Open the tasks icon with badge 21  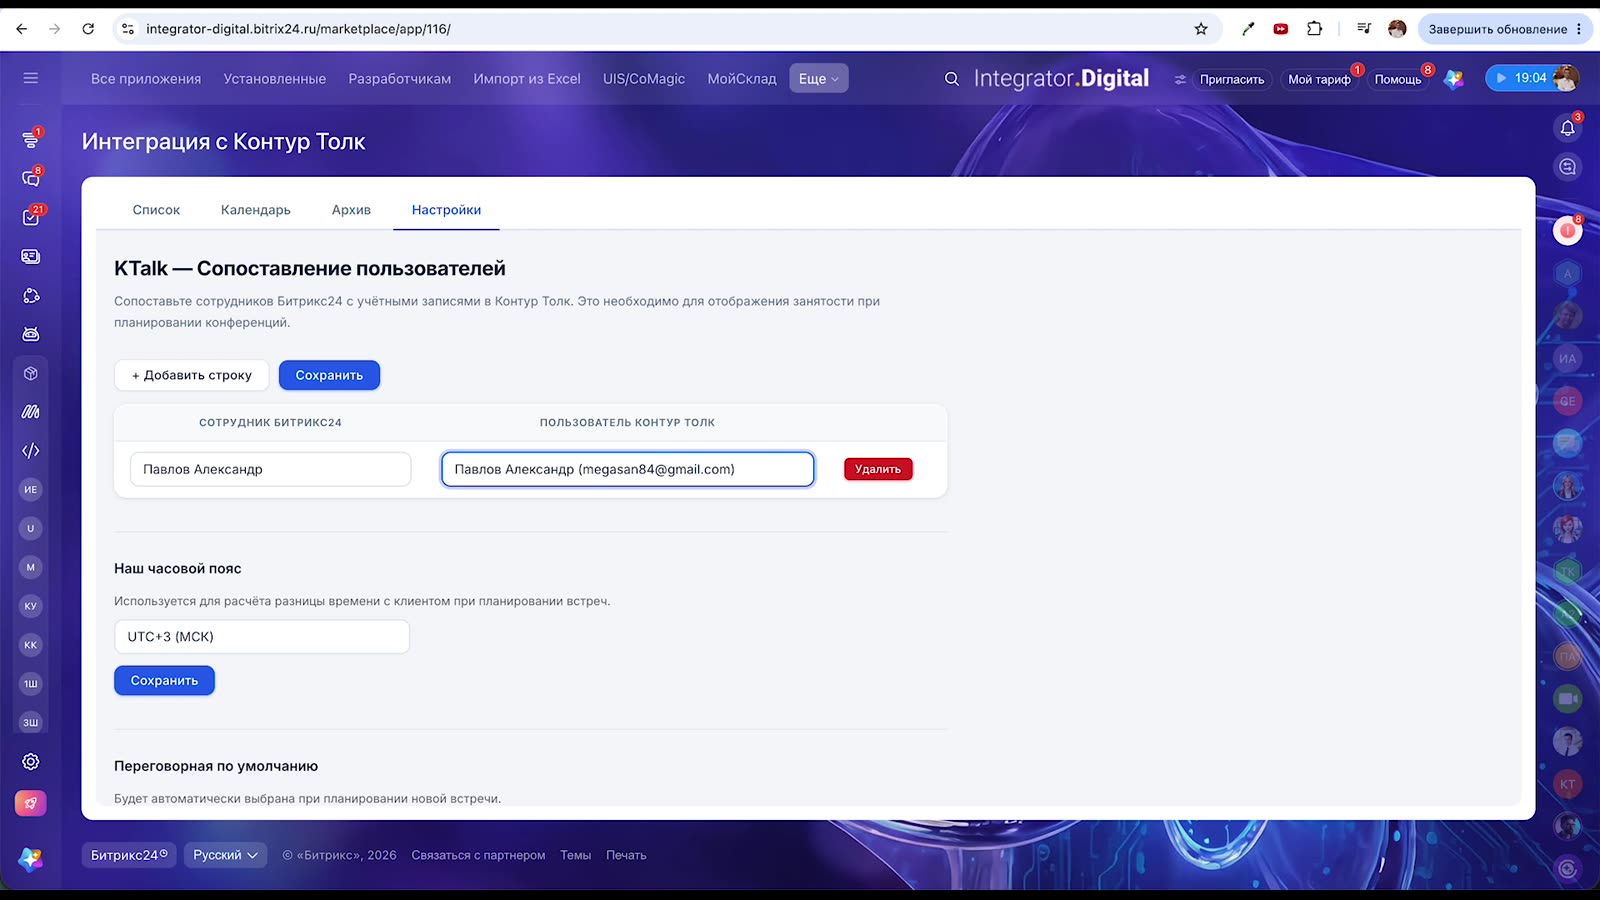[31, 217]
